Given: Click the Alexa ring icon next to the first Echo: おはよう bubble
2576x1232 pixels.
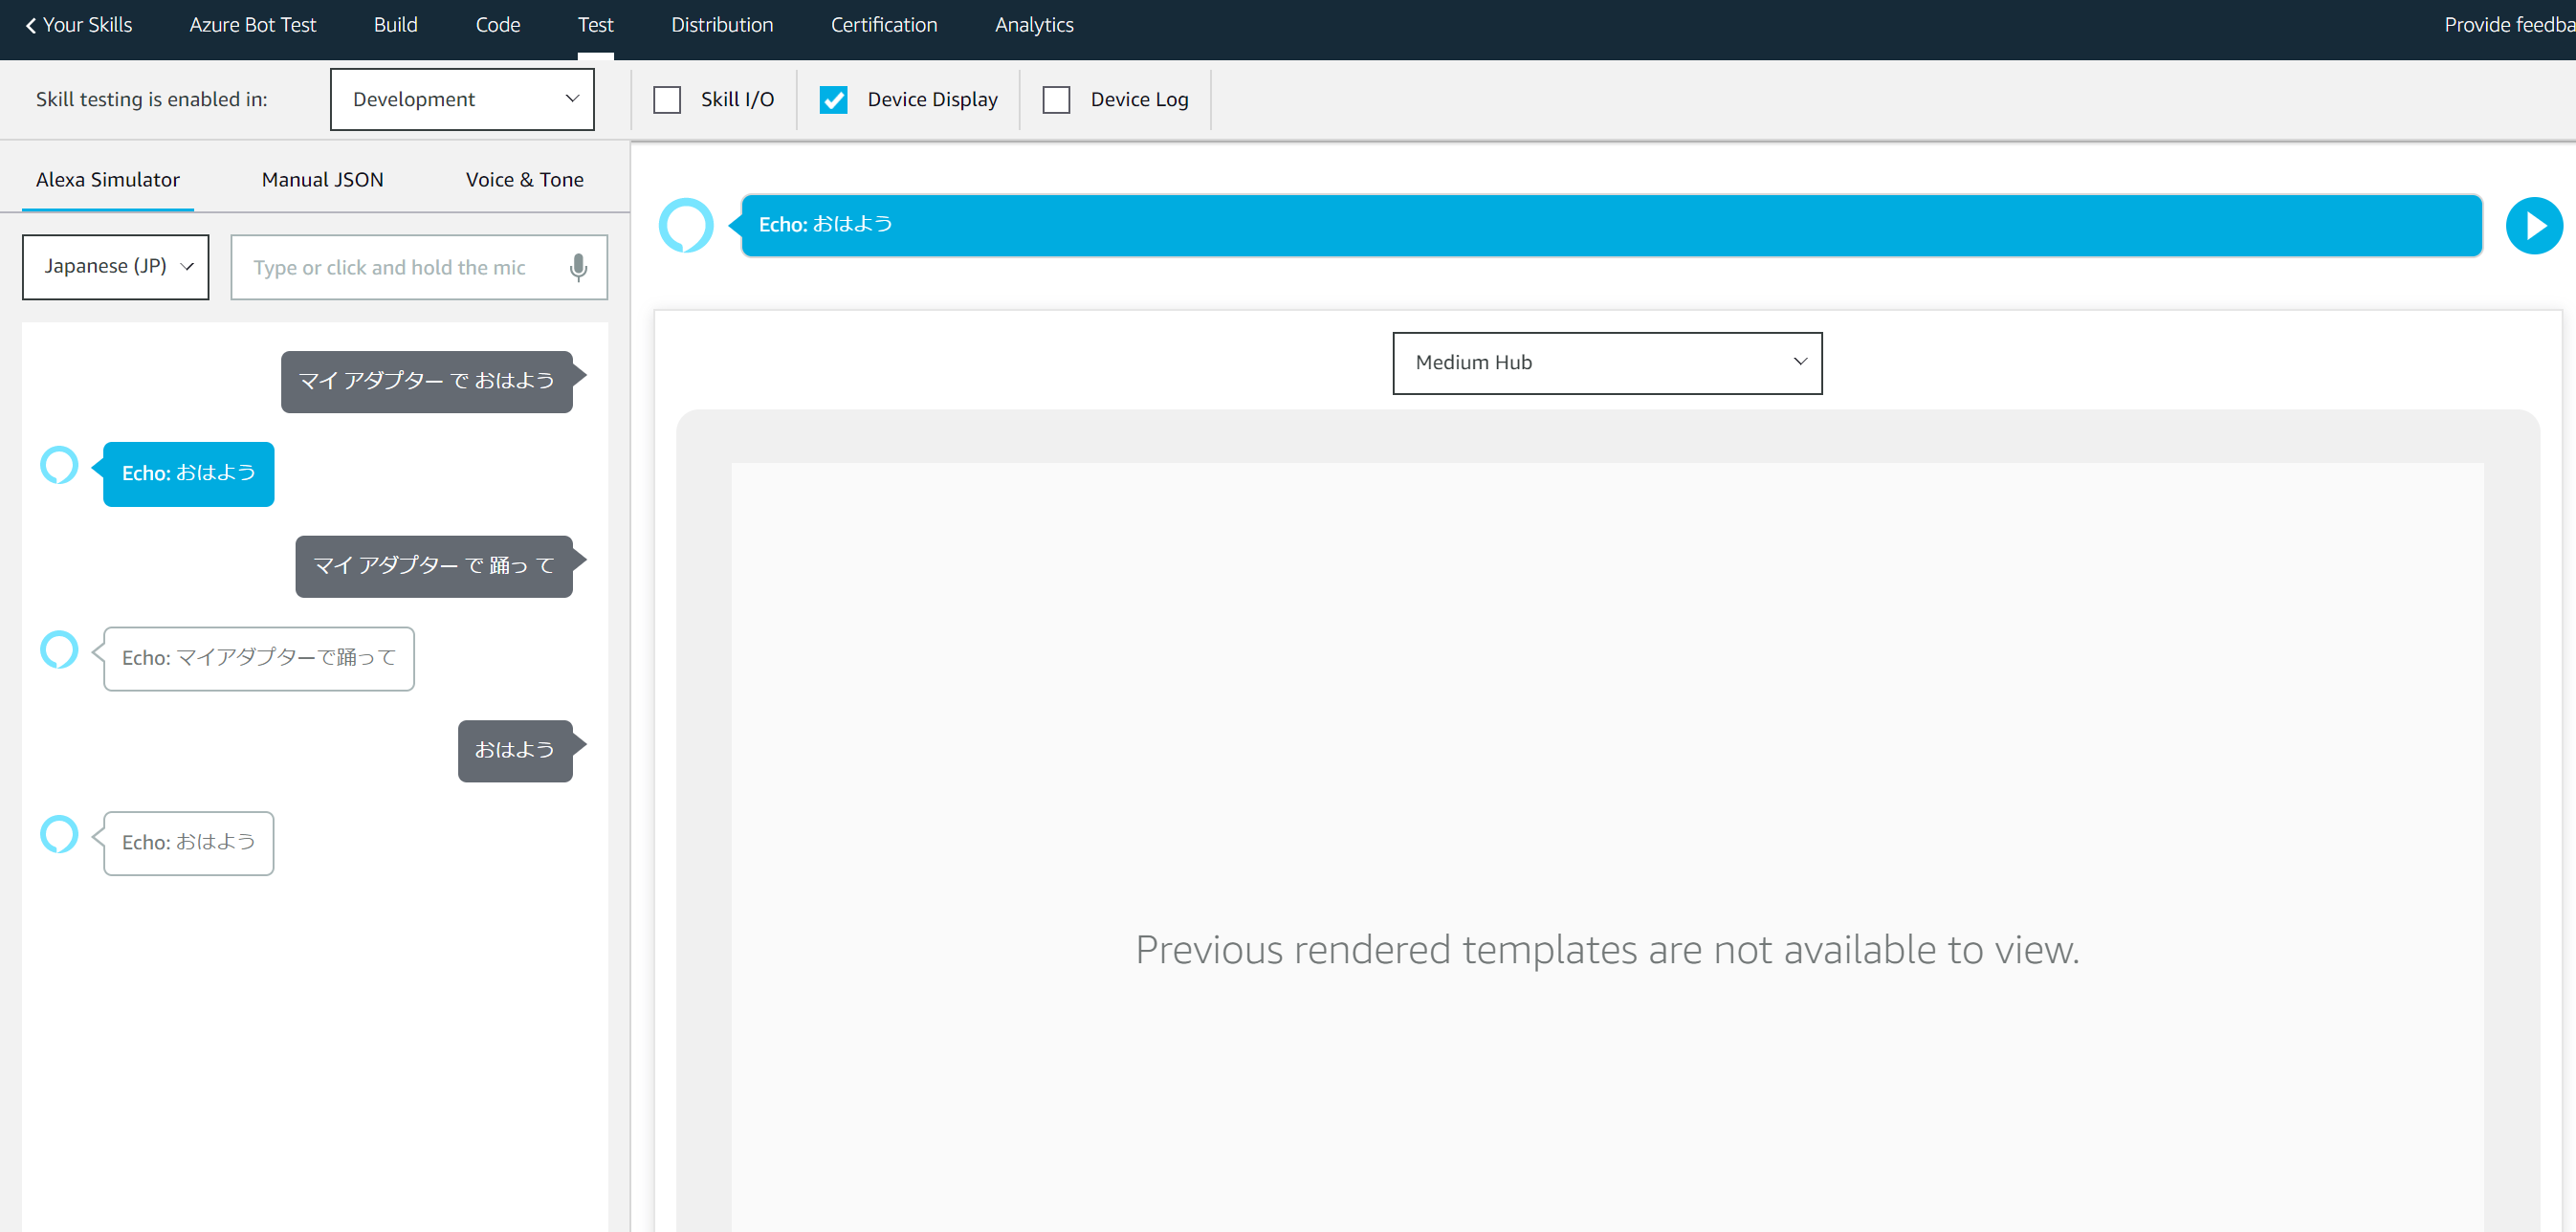Looking at the screenshot, I should tap(59, 465).
